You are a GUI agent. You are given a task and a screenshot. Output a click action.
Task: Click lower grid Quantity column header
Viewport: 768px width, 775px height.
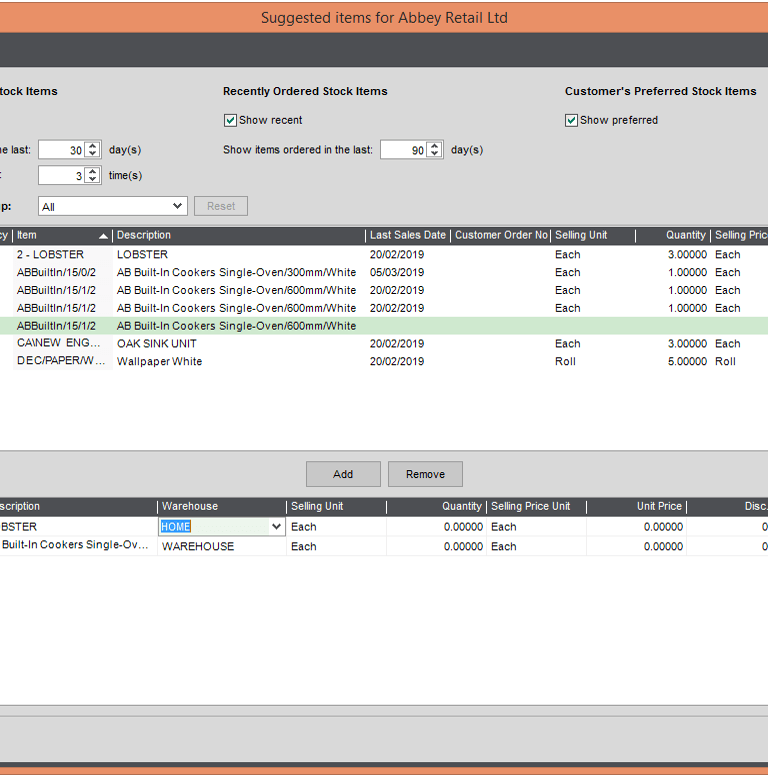point(436,506)
